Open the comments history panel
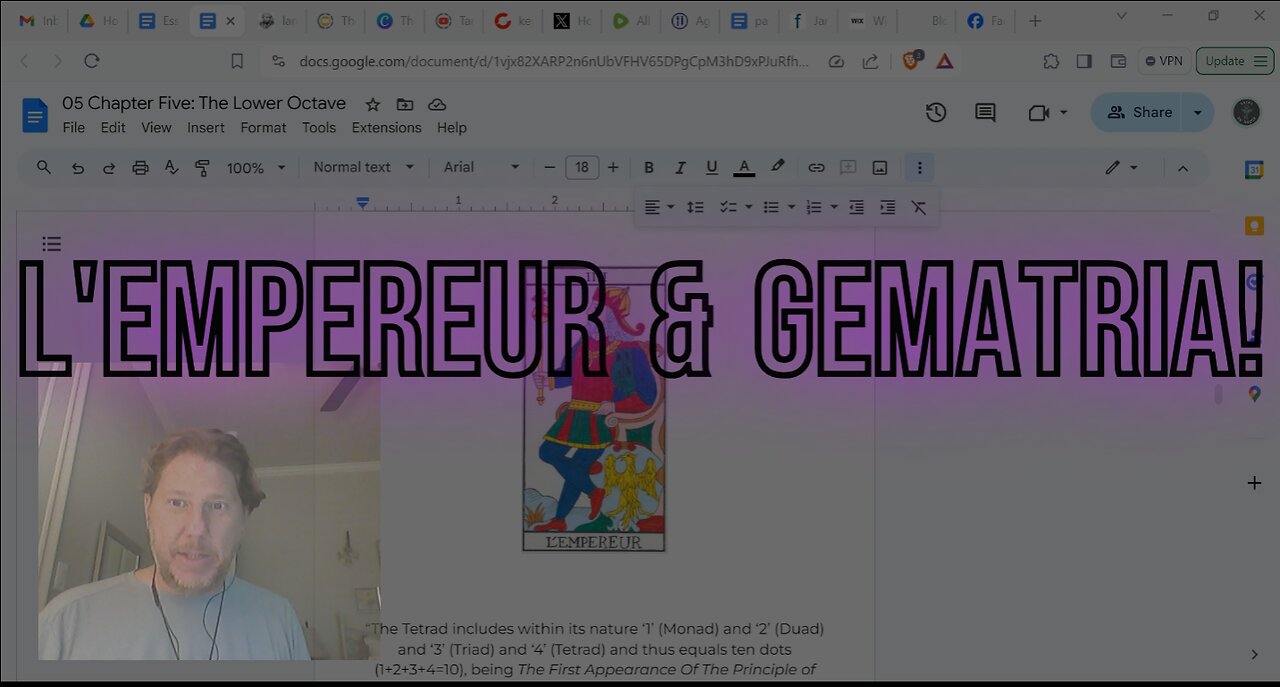The width and height of the screenshot is (1280, 687). pyautogui.click(x=985, y=113)
